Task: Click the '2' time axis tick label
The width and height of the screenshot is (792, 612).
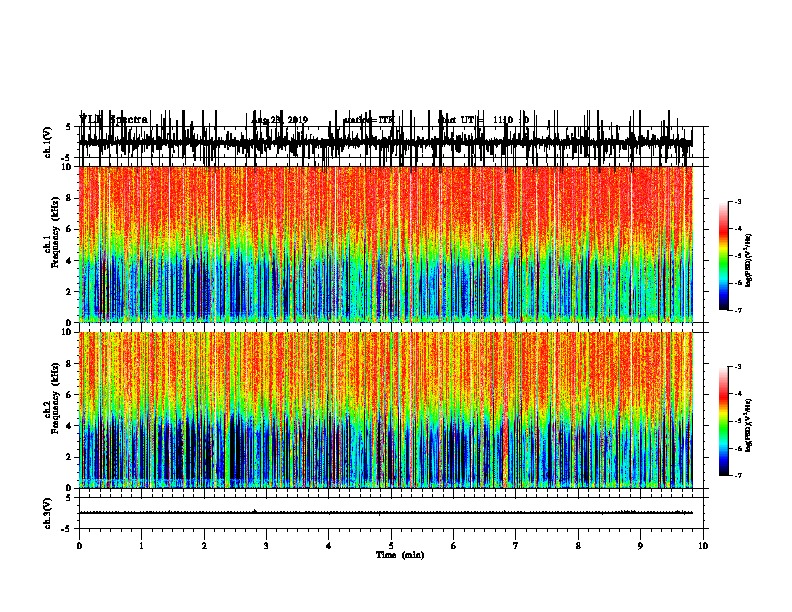Action: 204,546
